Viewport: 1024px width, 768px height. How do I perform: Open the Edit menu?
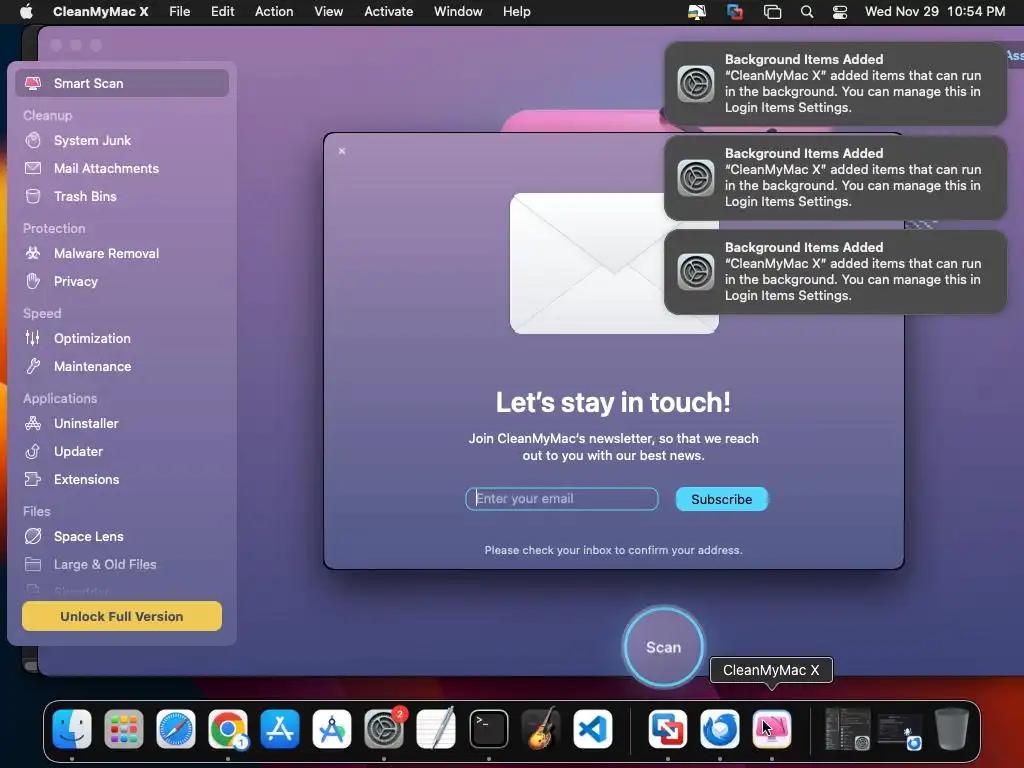tap(223, 12)
